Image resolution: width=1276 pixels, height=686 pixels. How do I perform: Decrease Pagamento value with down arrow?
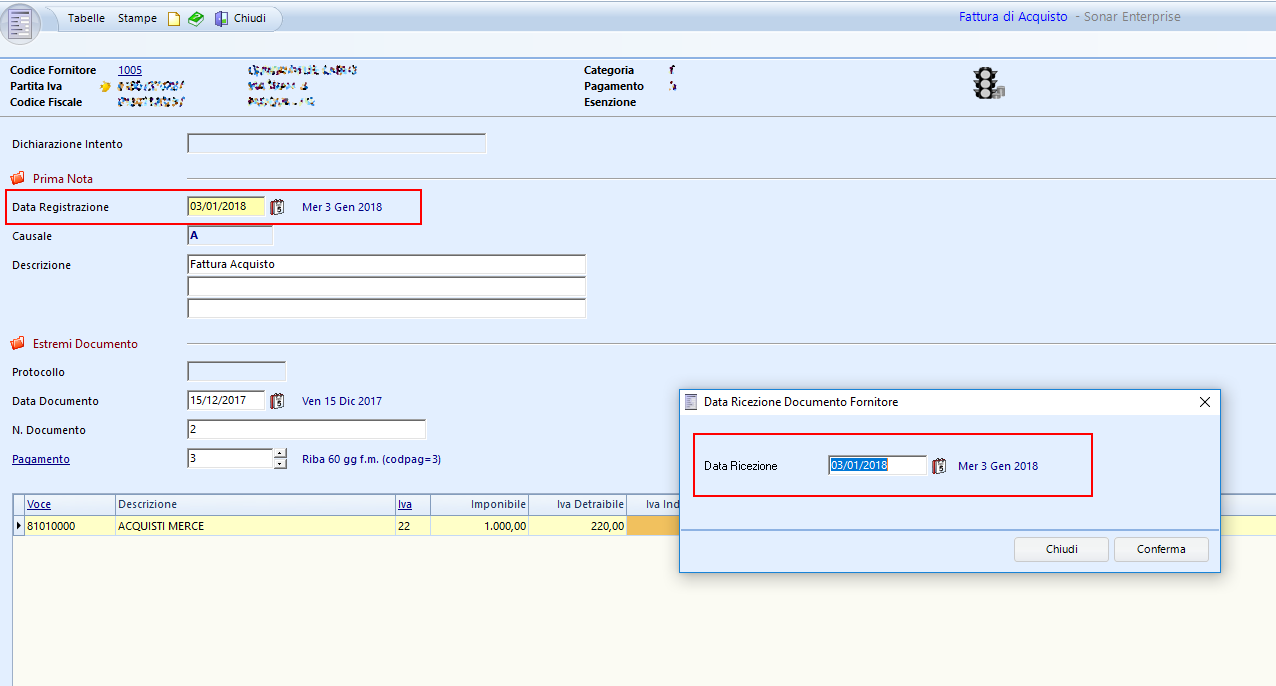(279, 464)
